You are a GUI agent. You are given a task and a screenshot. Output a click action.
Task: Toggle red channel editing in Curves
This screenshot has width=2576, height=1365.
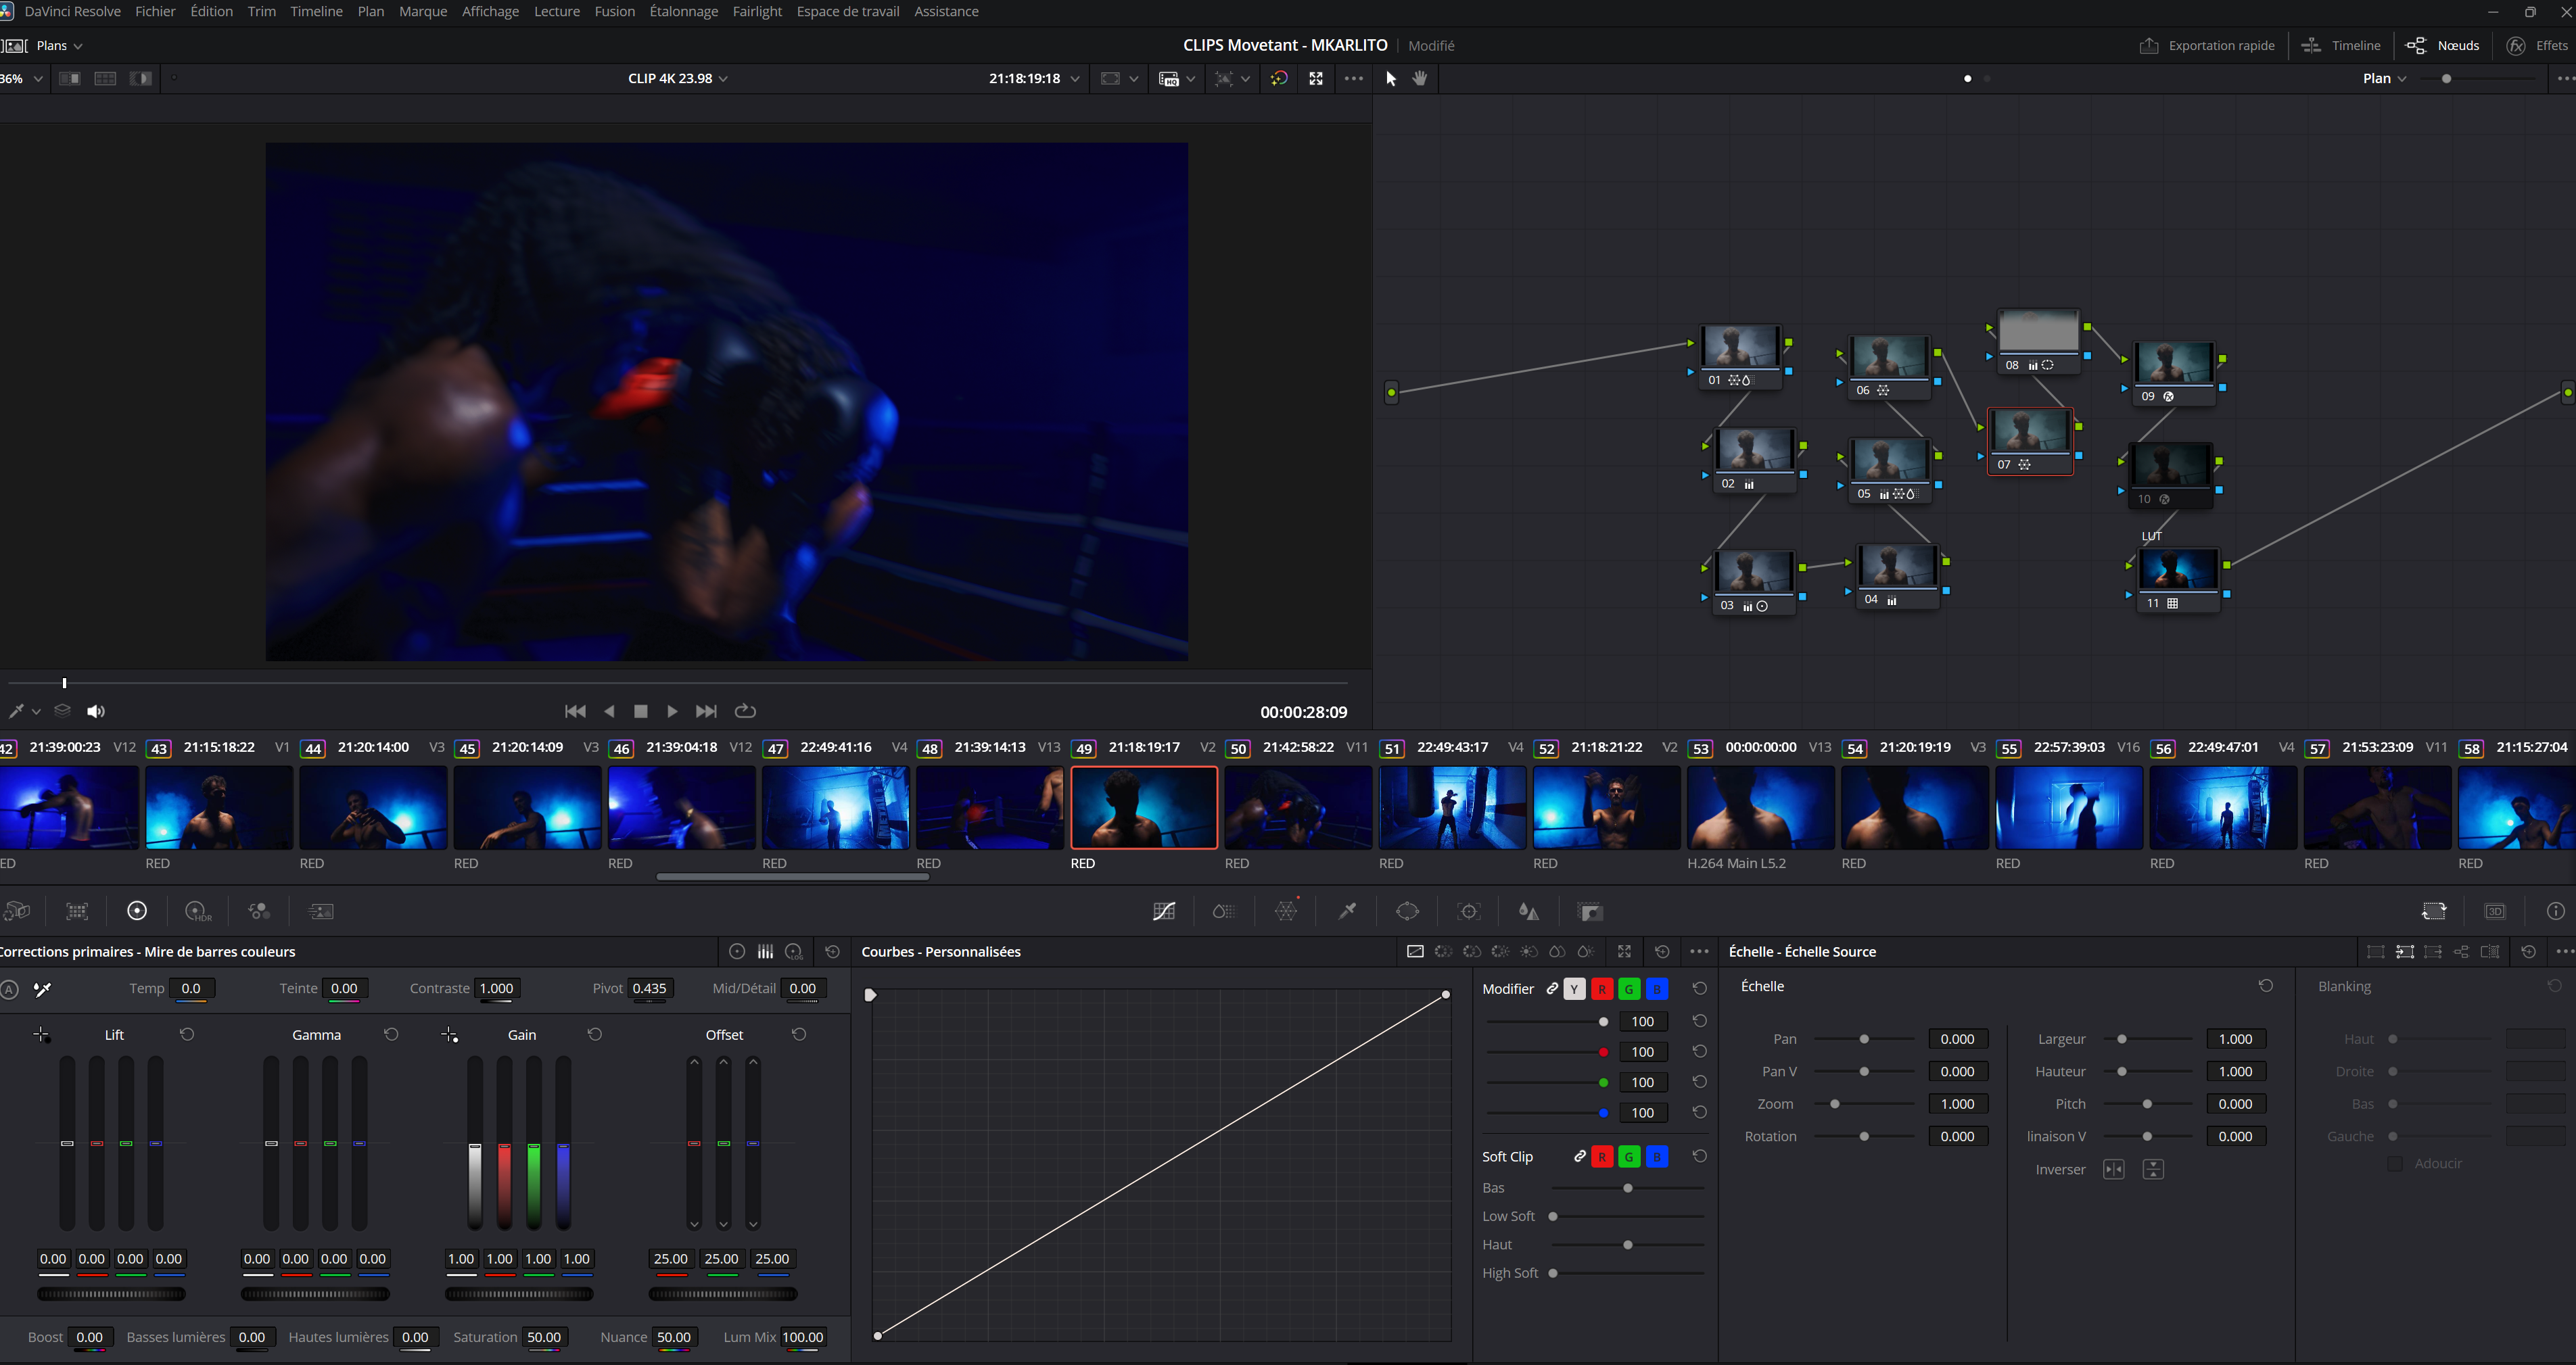pyautogui.click(x=1601, y=988)
